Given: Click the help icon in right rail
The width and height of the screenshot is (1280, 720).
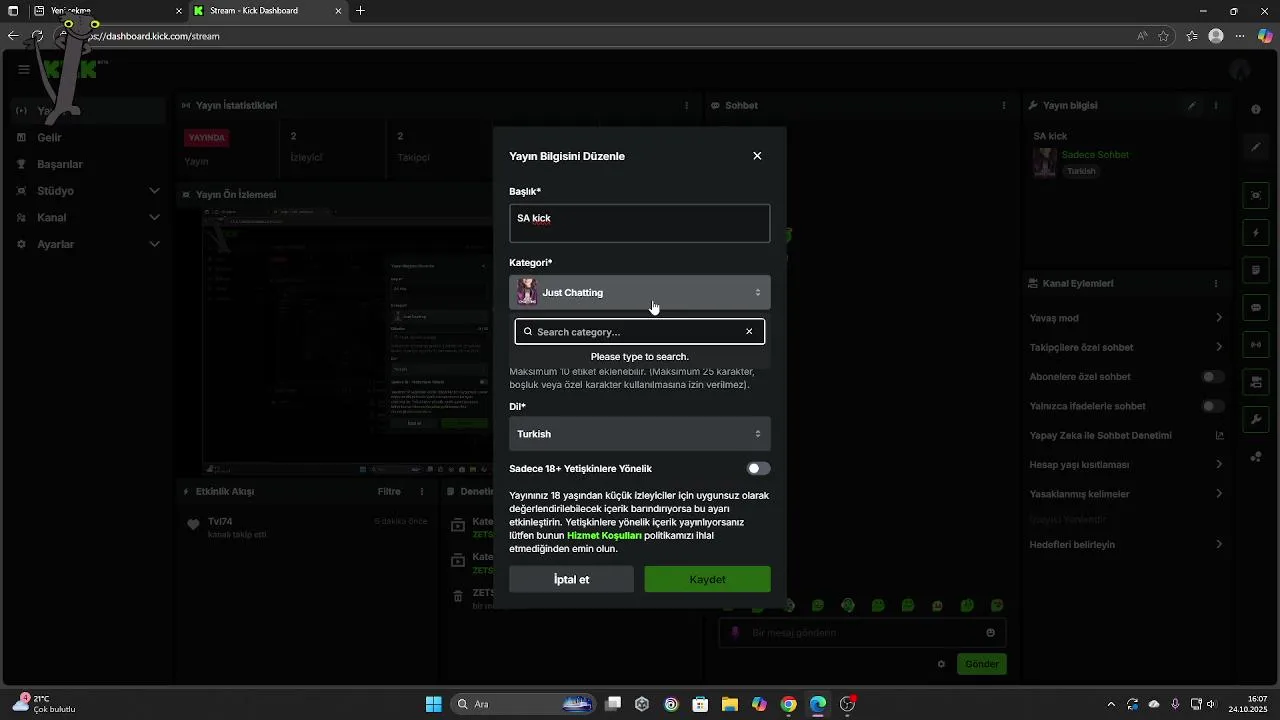Looking at the screenshot, I should 1256,109.
